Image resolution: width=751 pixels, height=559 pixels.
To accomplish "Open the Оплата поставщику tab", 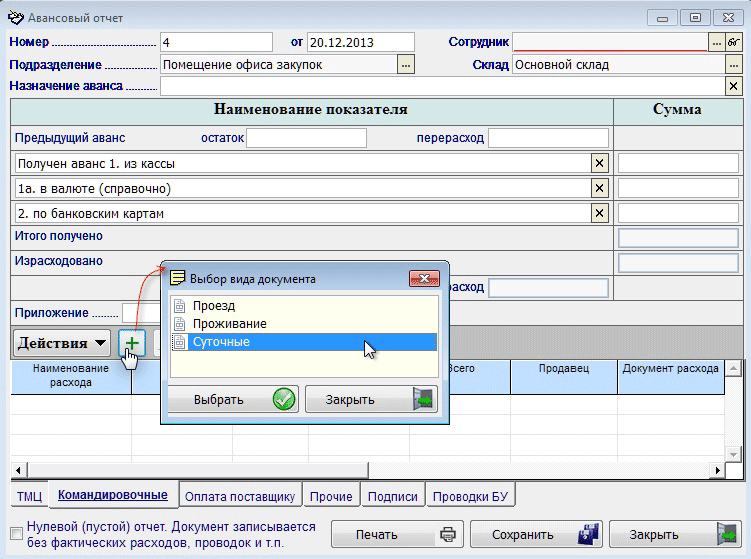I will 240,497.
